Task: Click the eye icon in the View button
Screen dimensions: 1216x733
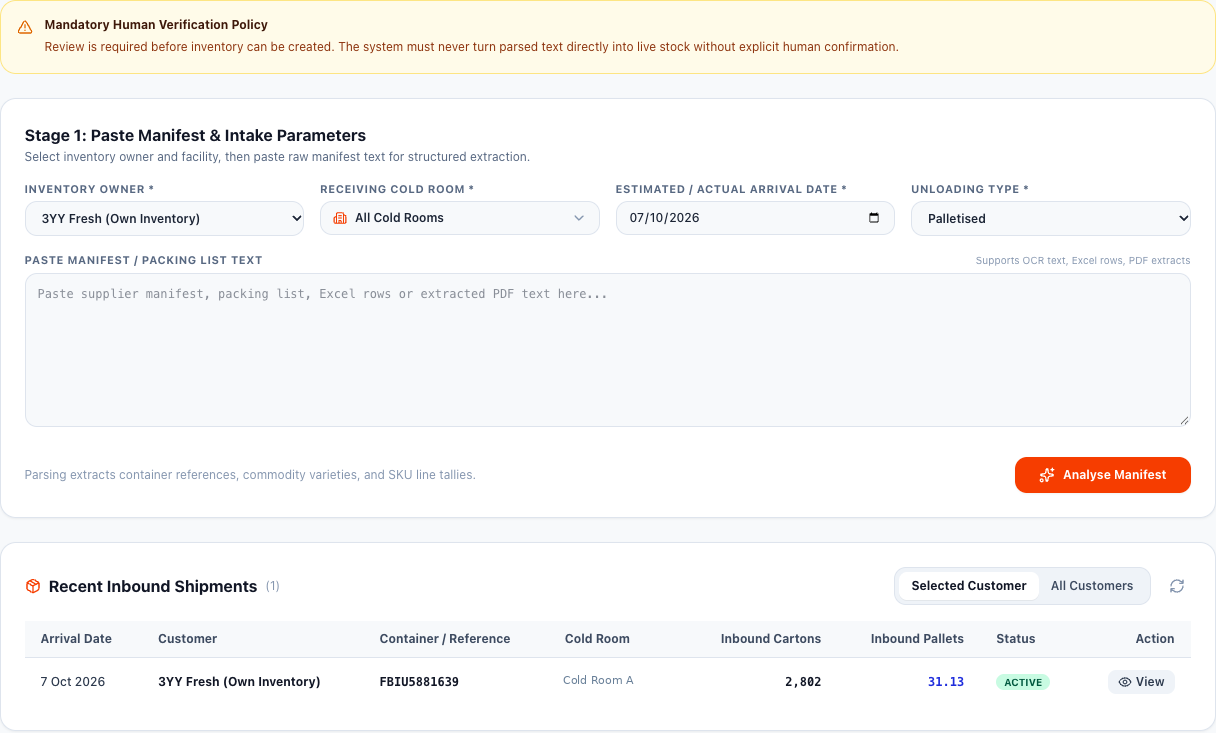Action: (1125, 682)
